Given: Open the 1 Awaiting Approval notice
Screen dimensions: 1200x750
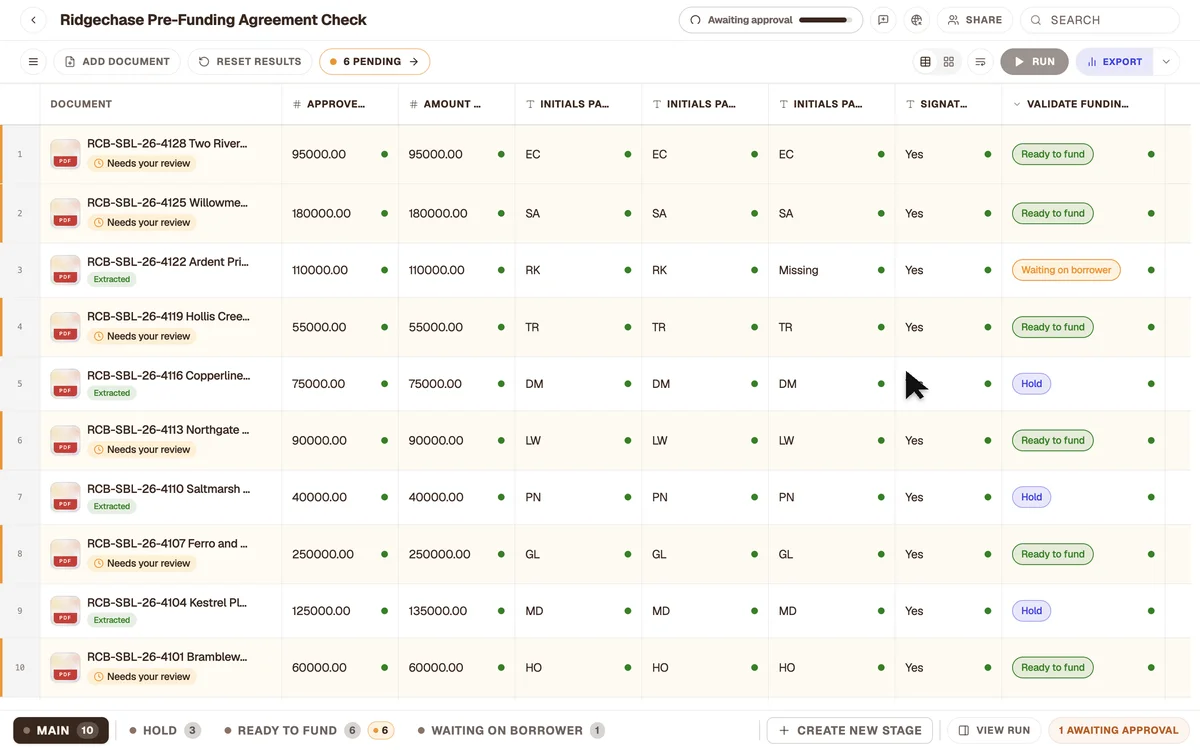Looking at the screenshot, I should tap(1118, 730).
